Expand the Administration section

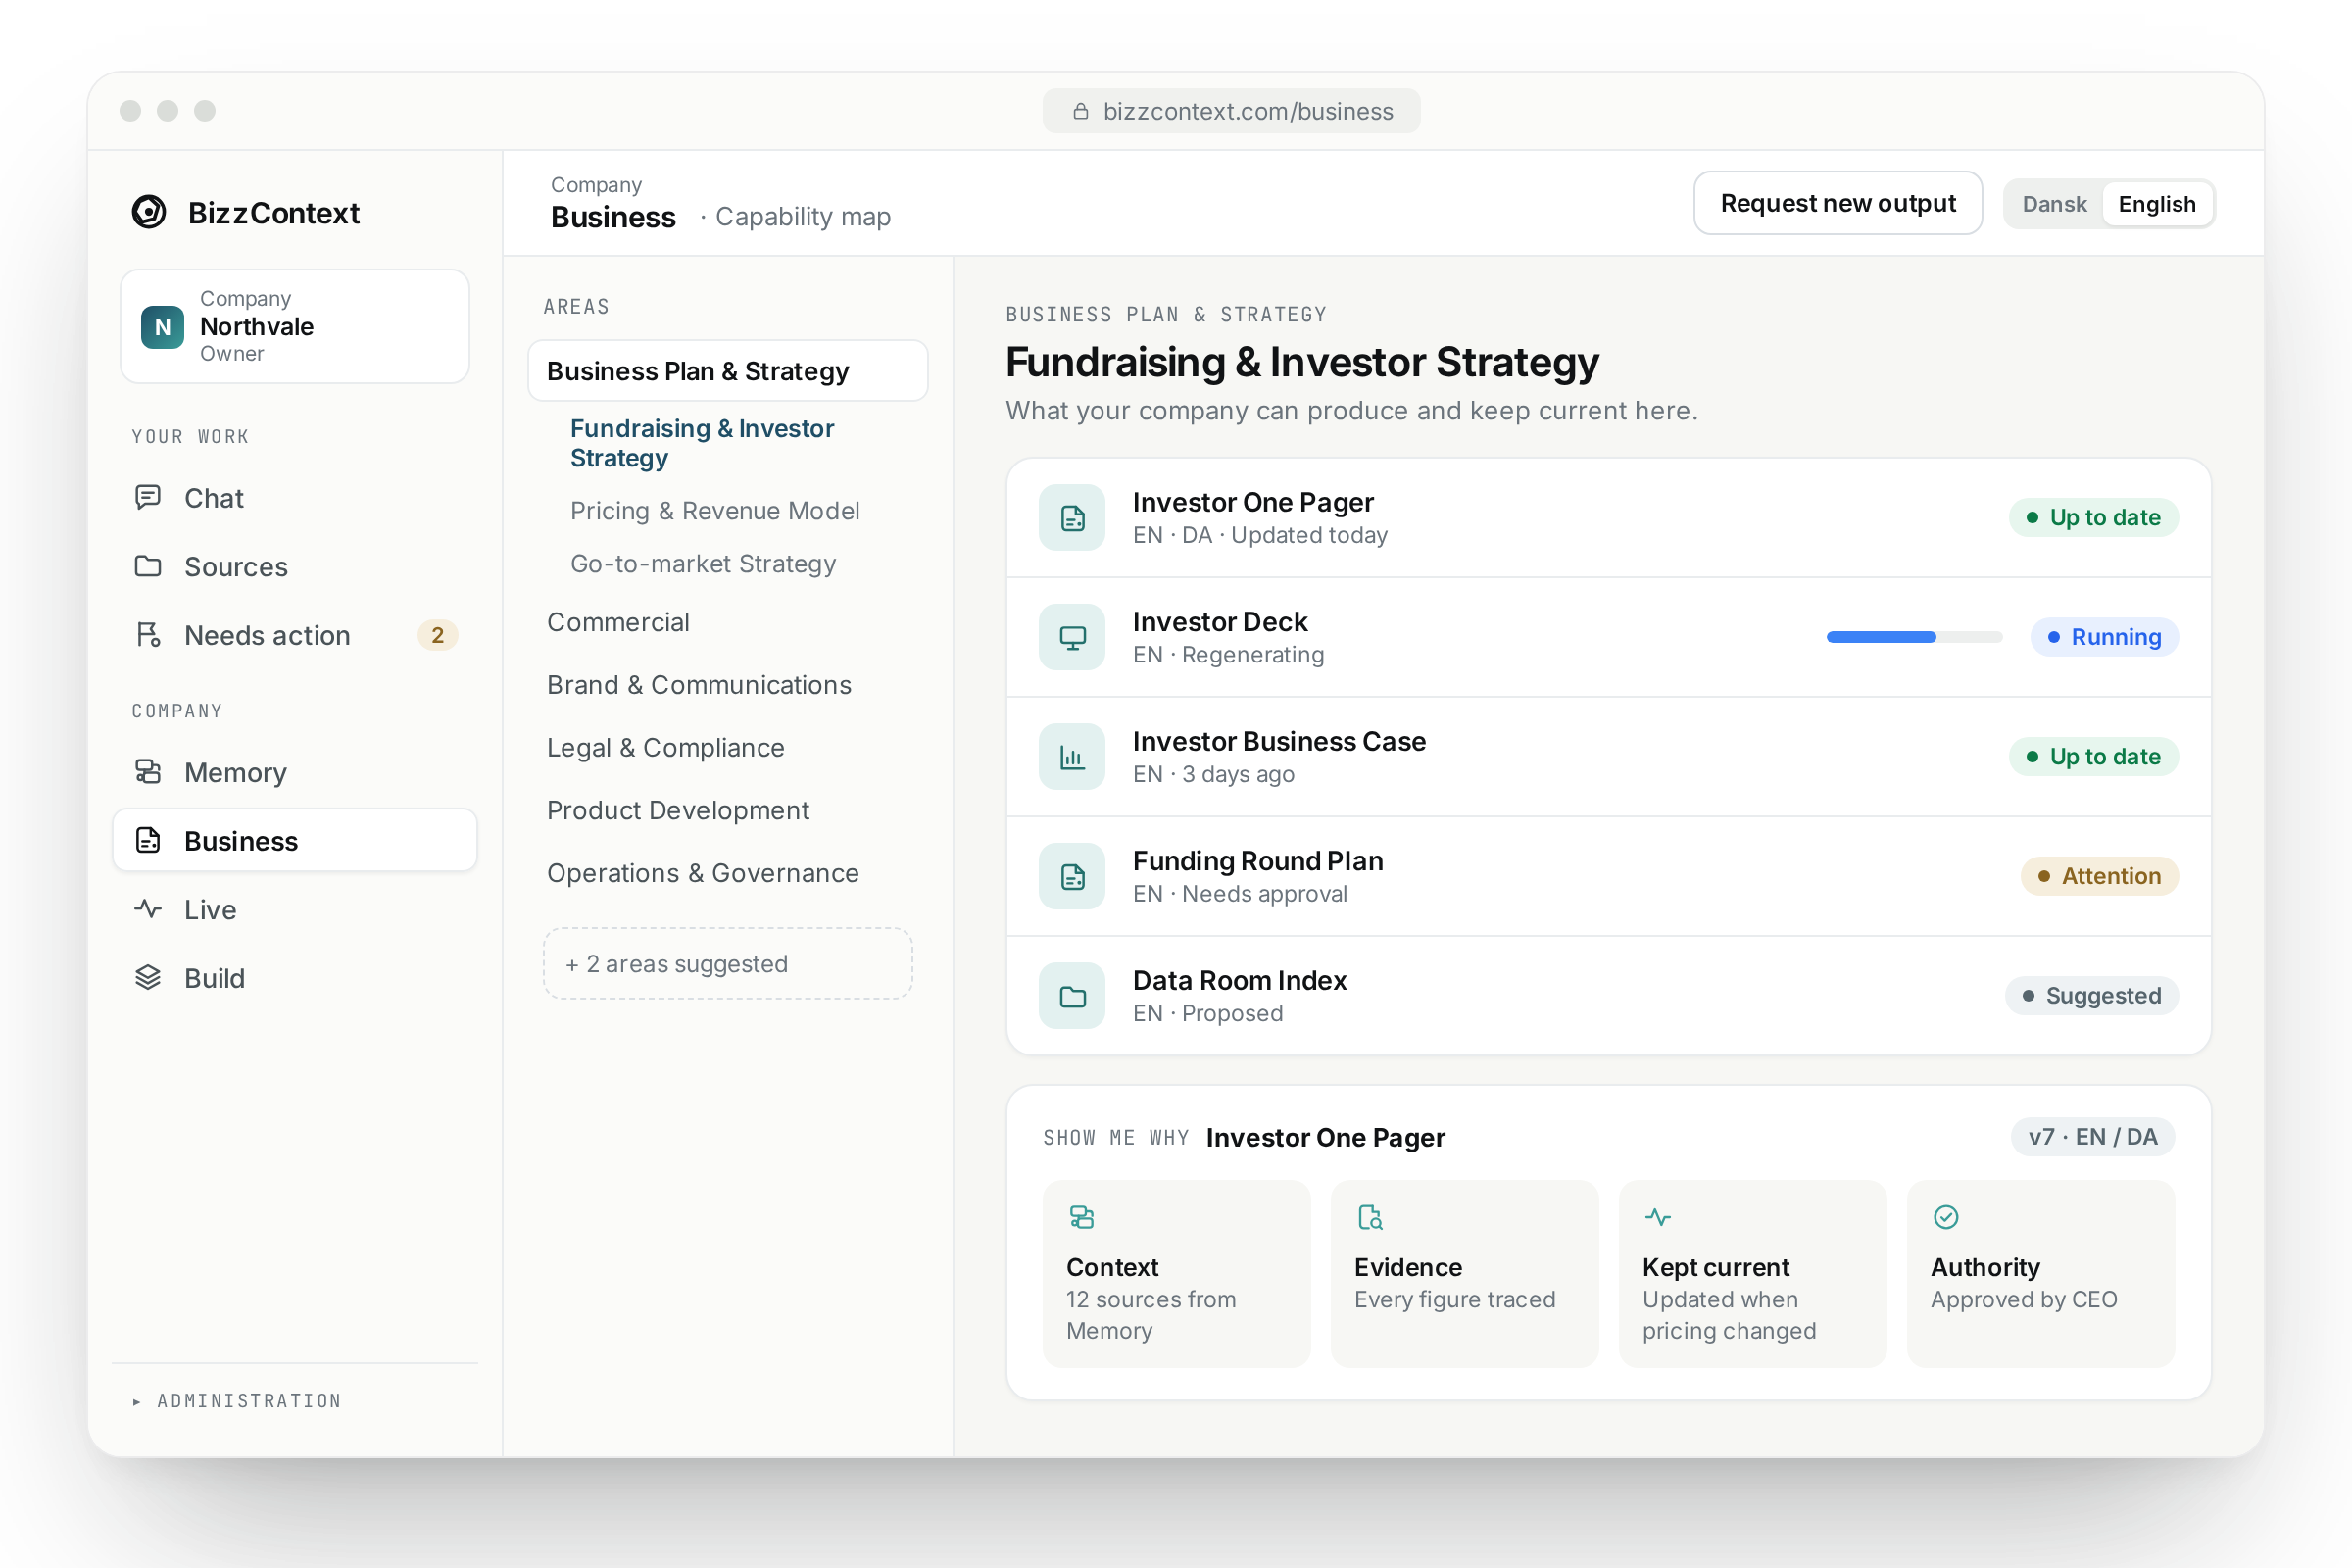tap(237, 1401)
